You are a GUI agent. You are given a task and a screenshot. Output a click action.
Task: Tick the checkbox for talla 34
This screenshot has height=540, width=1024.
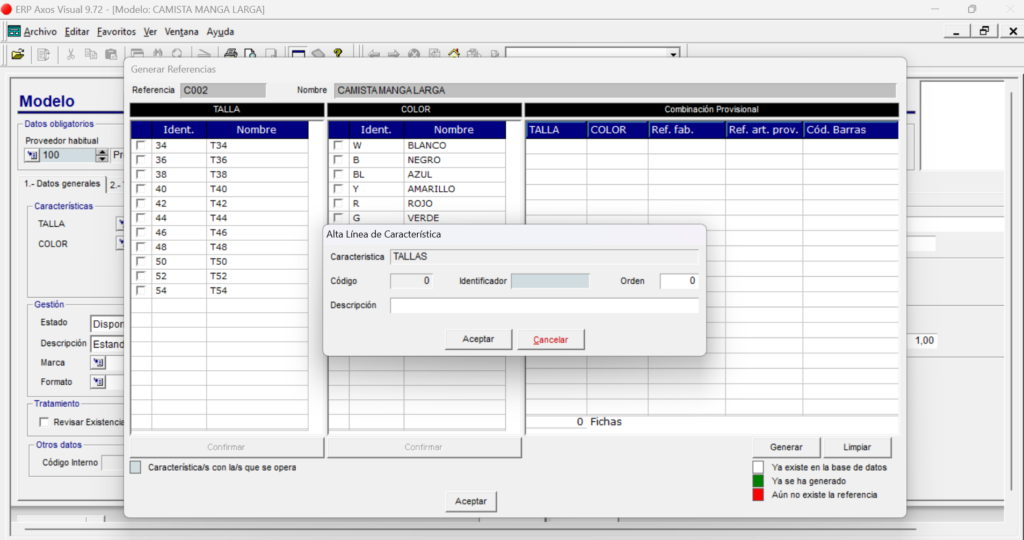(x=141, y=145)
